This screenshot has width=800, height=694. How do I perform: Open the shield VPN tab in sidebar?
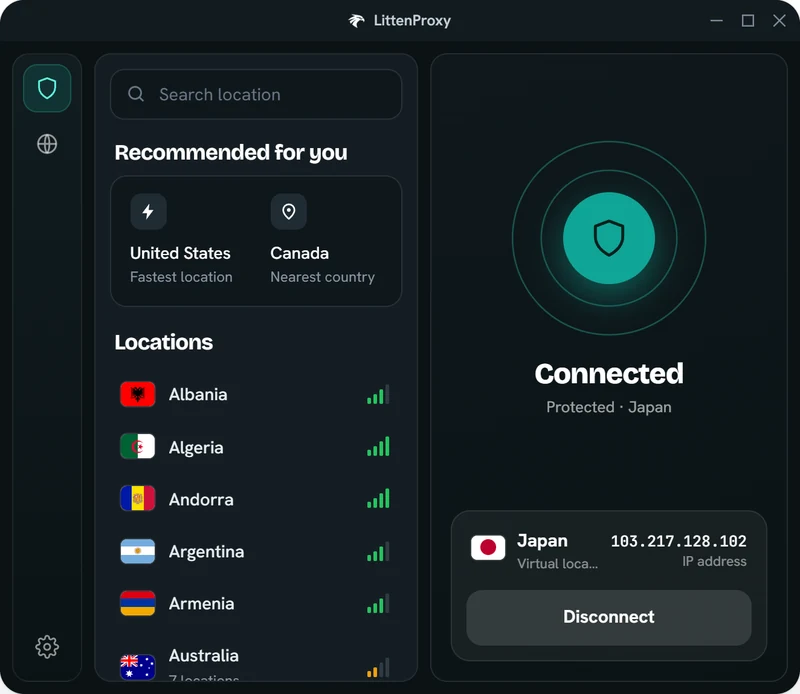47,88
